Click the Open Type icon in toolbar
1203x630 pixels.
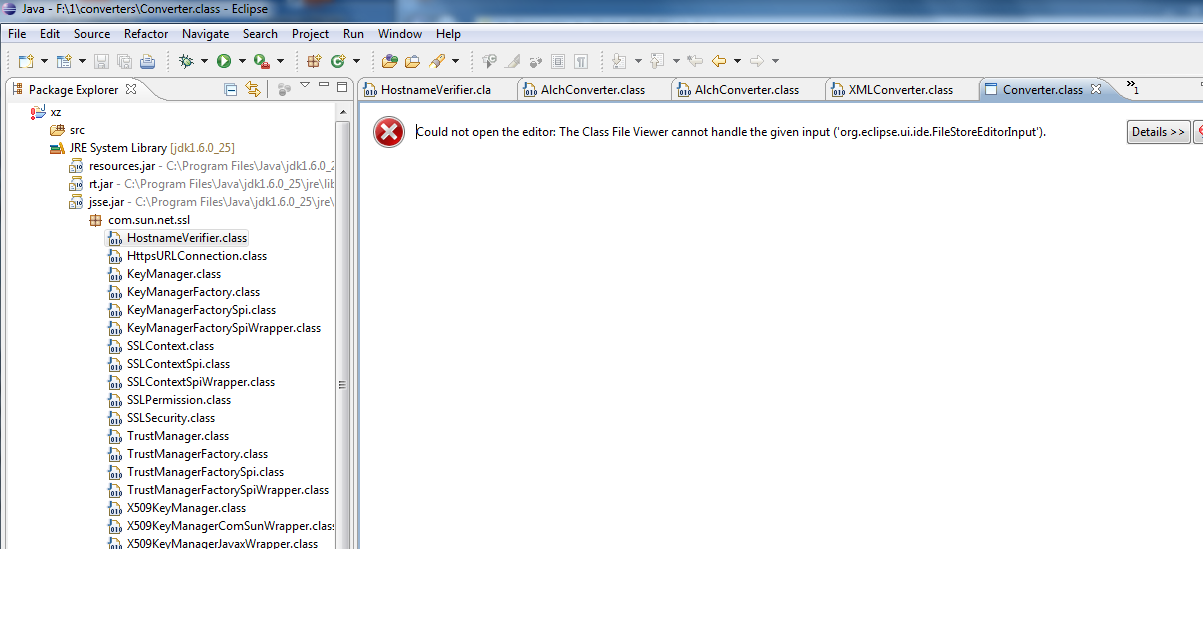click(390, 61)
